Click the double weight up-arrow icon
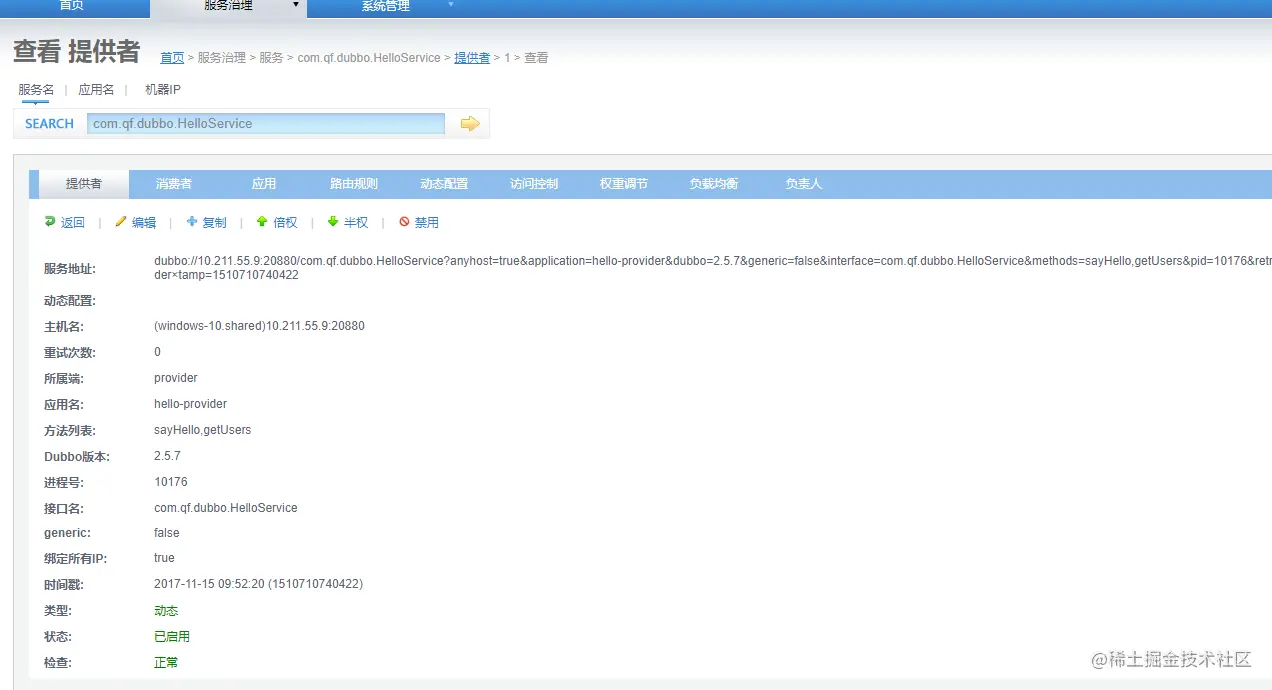This screenshot has width=1272, height=690. click(x=262, y=222)
